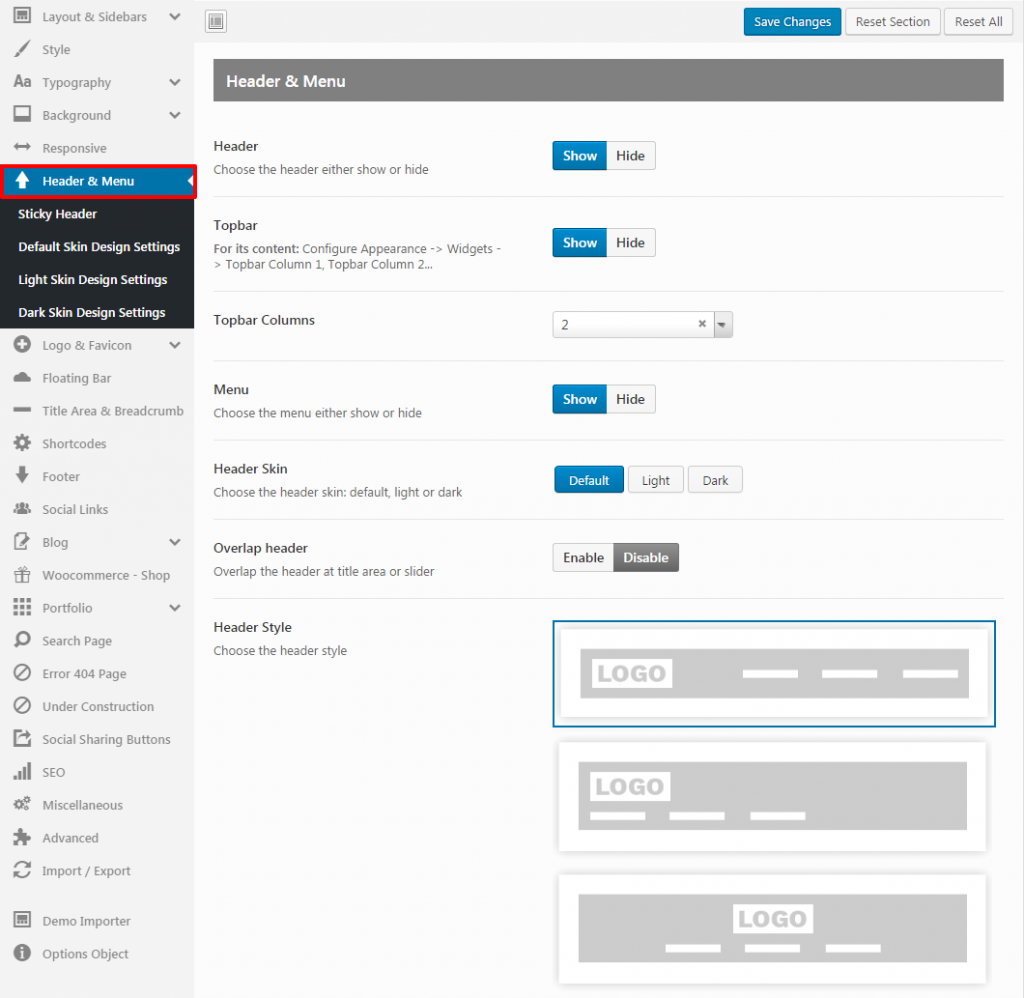Enable Overlap header
1024x998 pixels.
pyautogui.click(x=582, y=559)
